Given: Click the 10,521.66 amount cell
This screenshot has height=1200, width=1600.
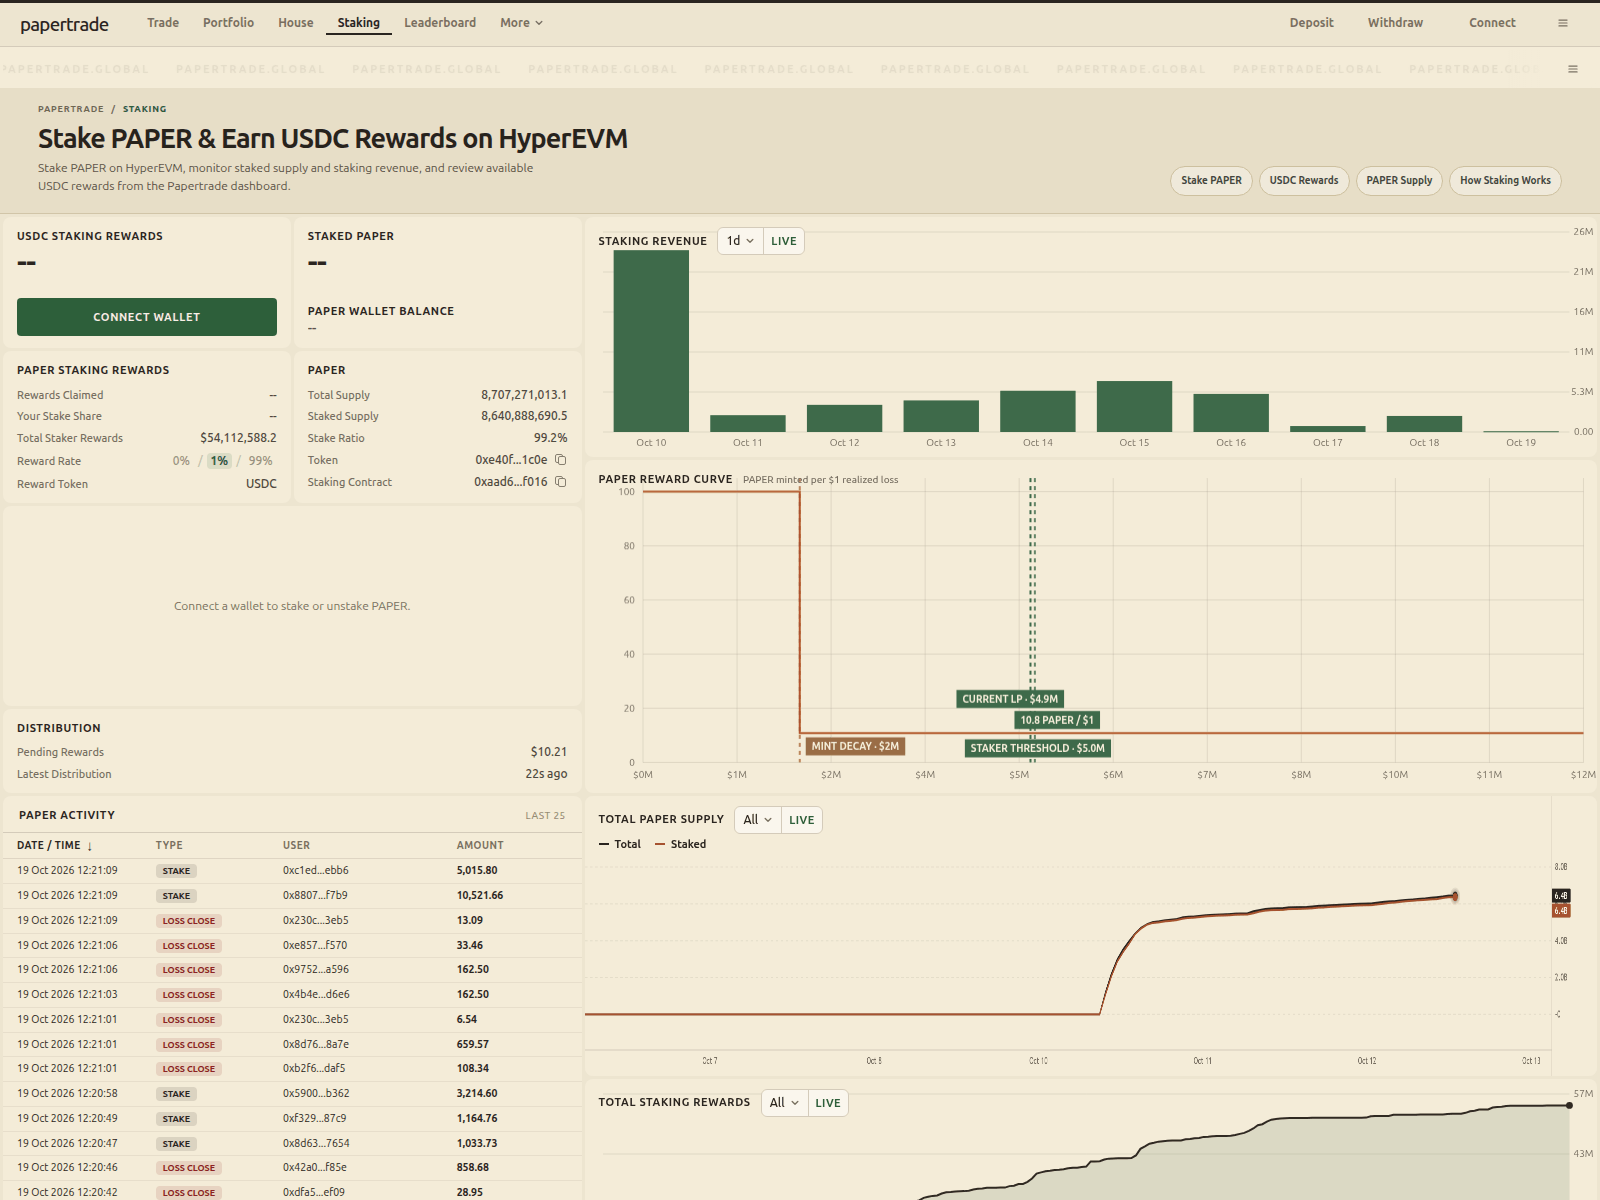Looking at the screenshot, I should click(480, 896).
